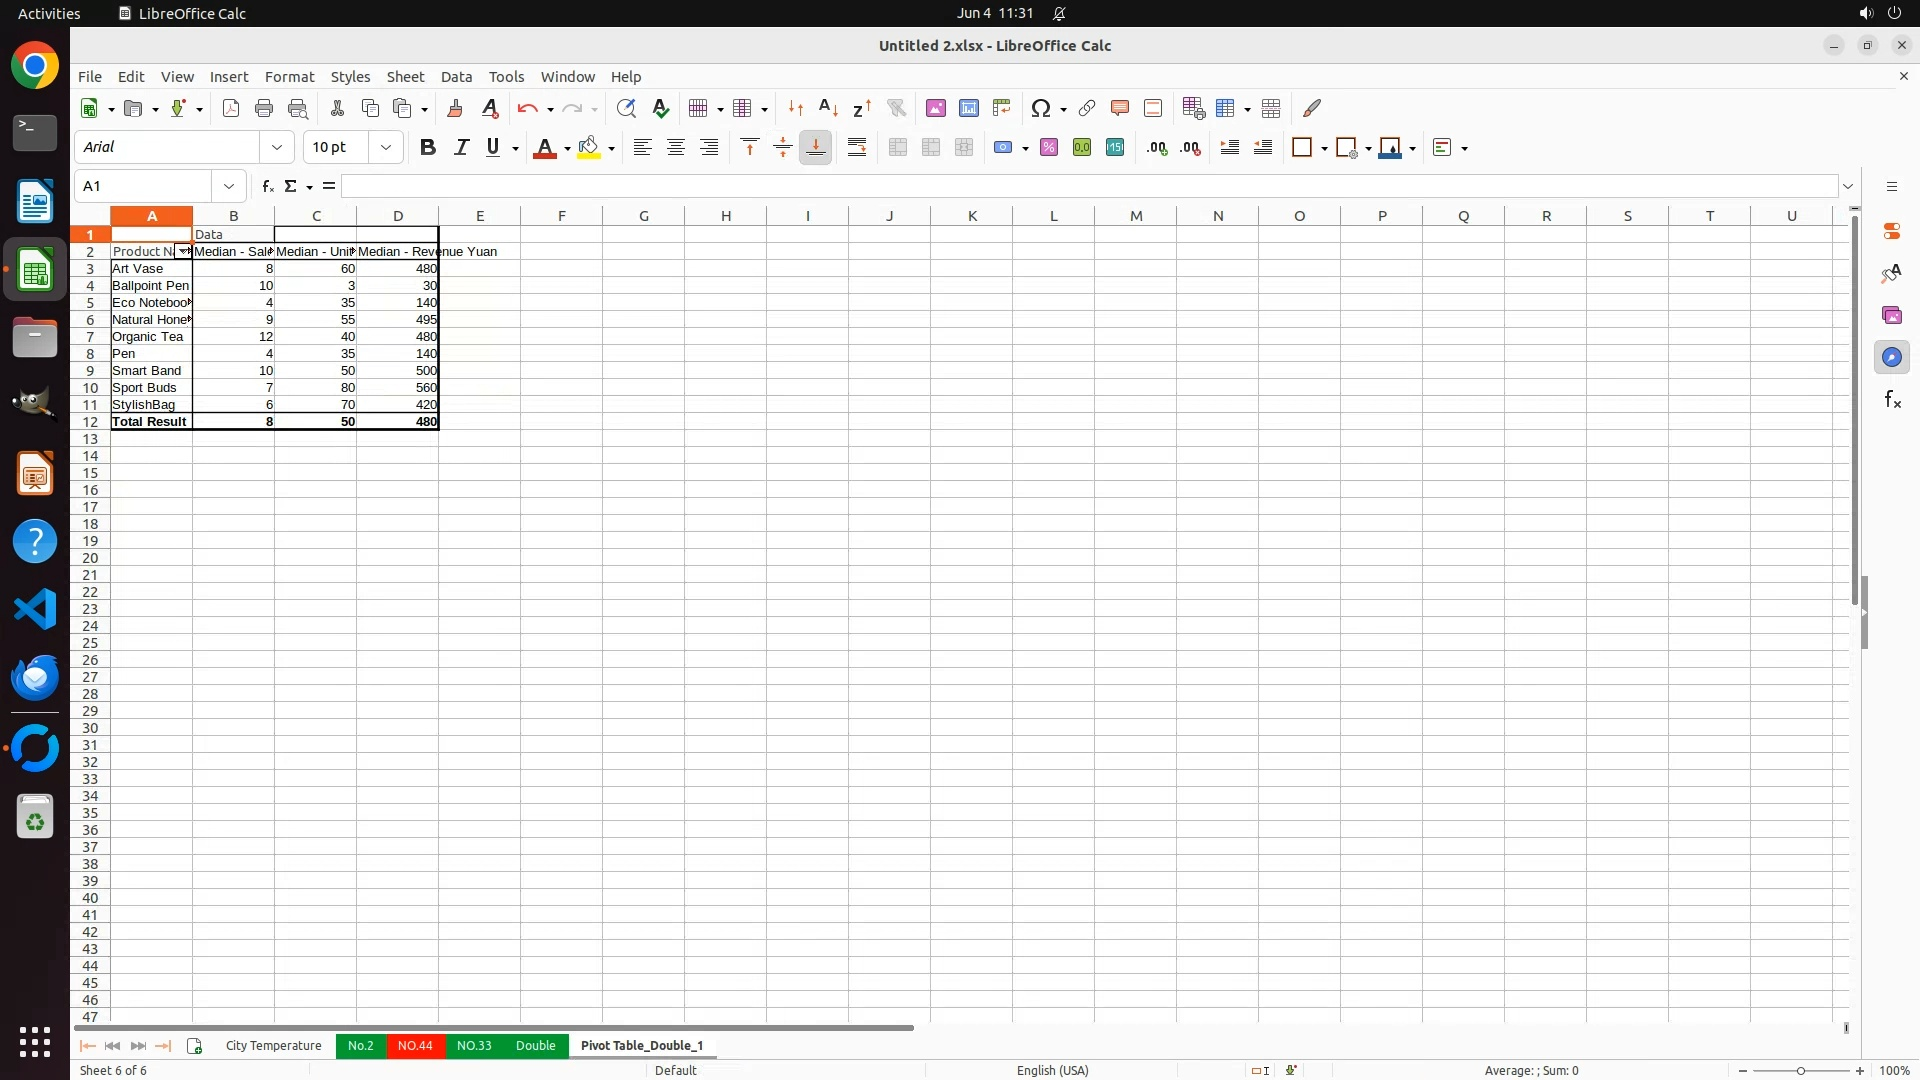Toggle Wrap Text button

tap(857, 148)
